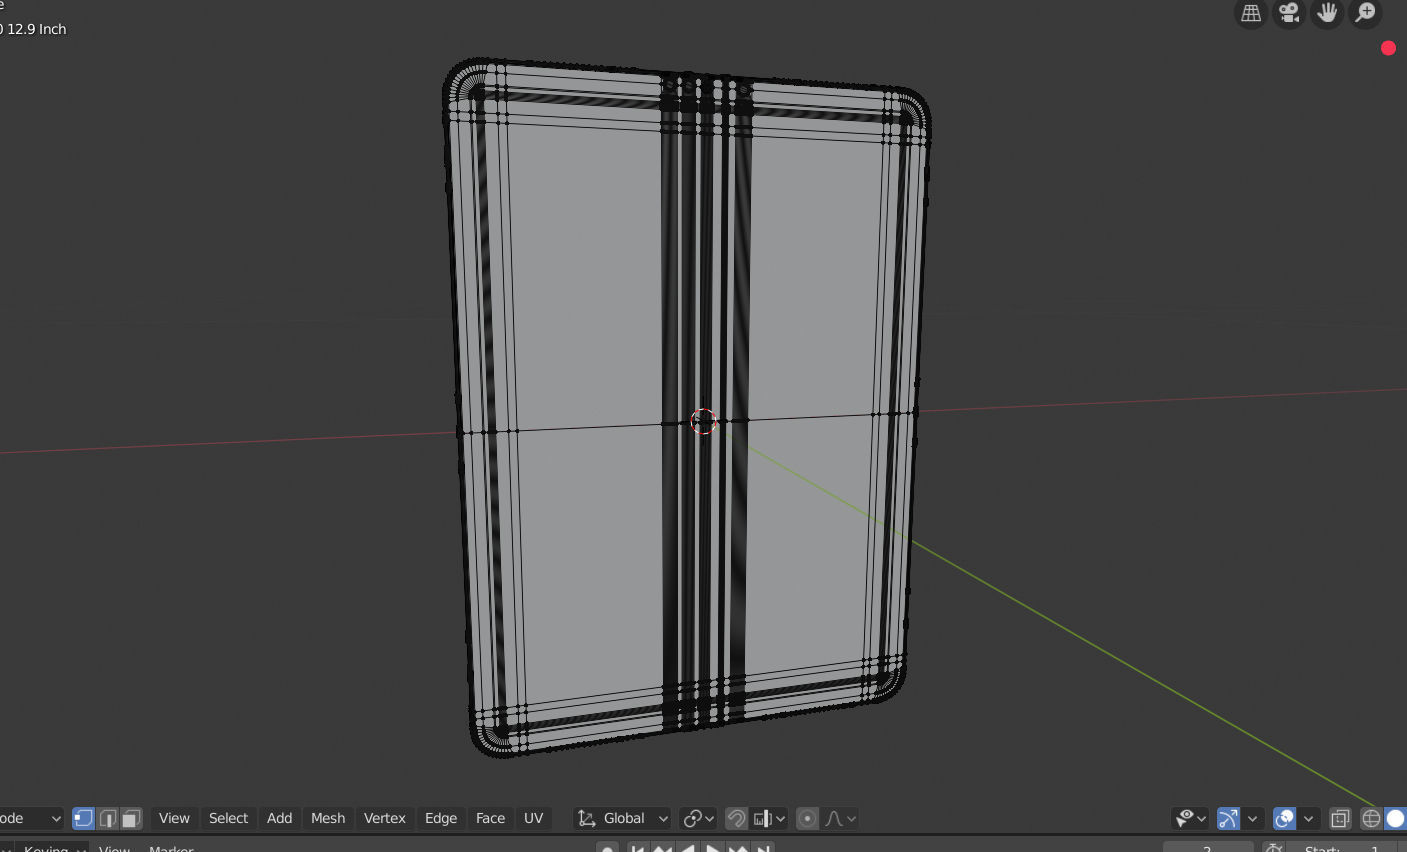Image resolution: width=1407 pixels, height=852 pixels.
Task: Switch to Edge select mode
Action: tap(108, 818)
